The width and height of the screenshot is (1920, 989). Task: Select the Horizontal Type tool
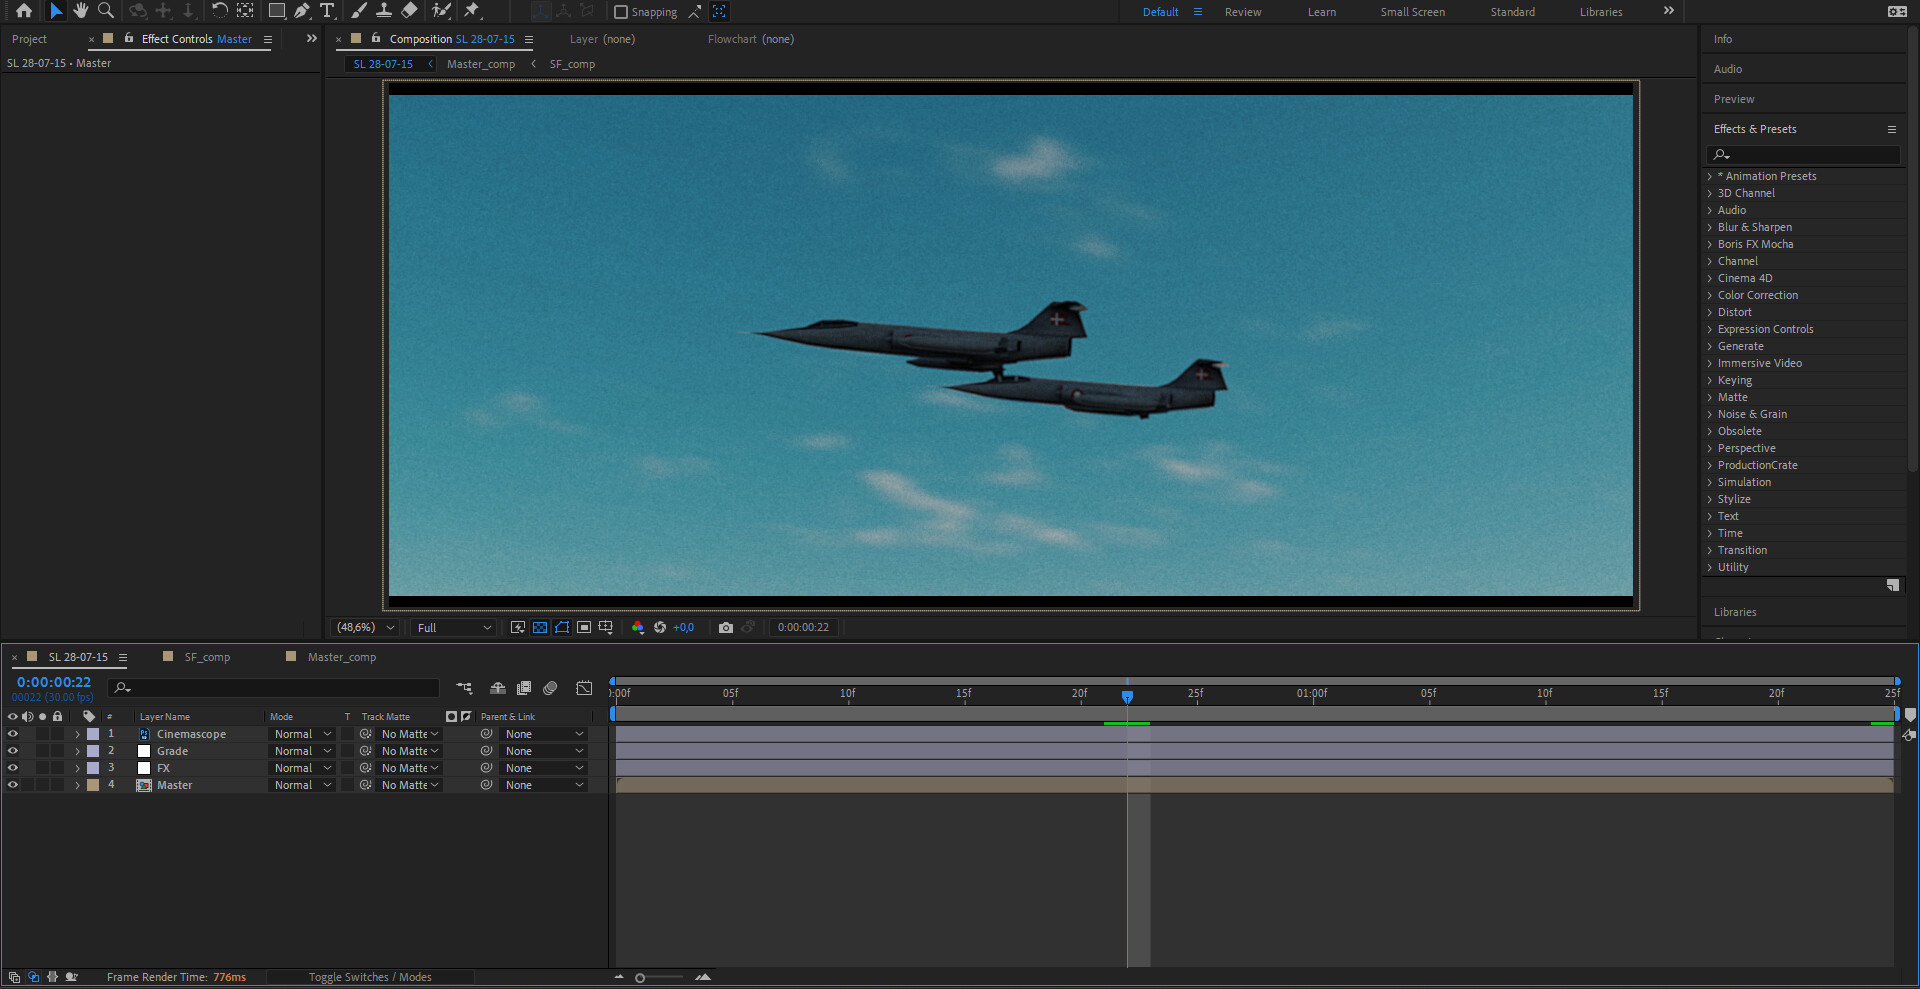click(x=327, y=11)
